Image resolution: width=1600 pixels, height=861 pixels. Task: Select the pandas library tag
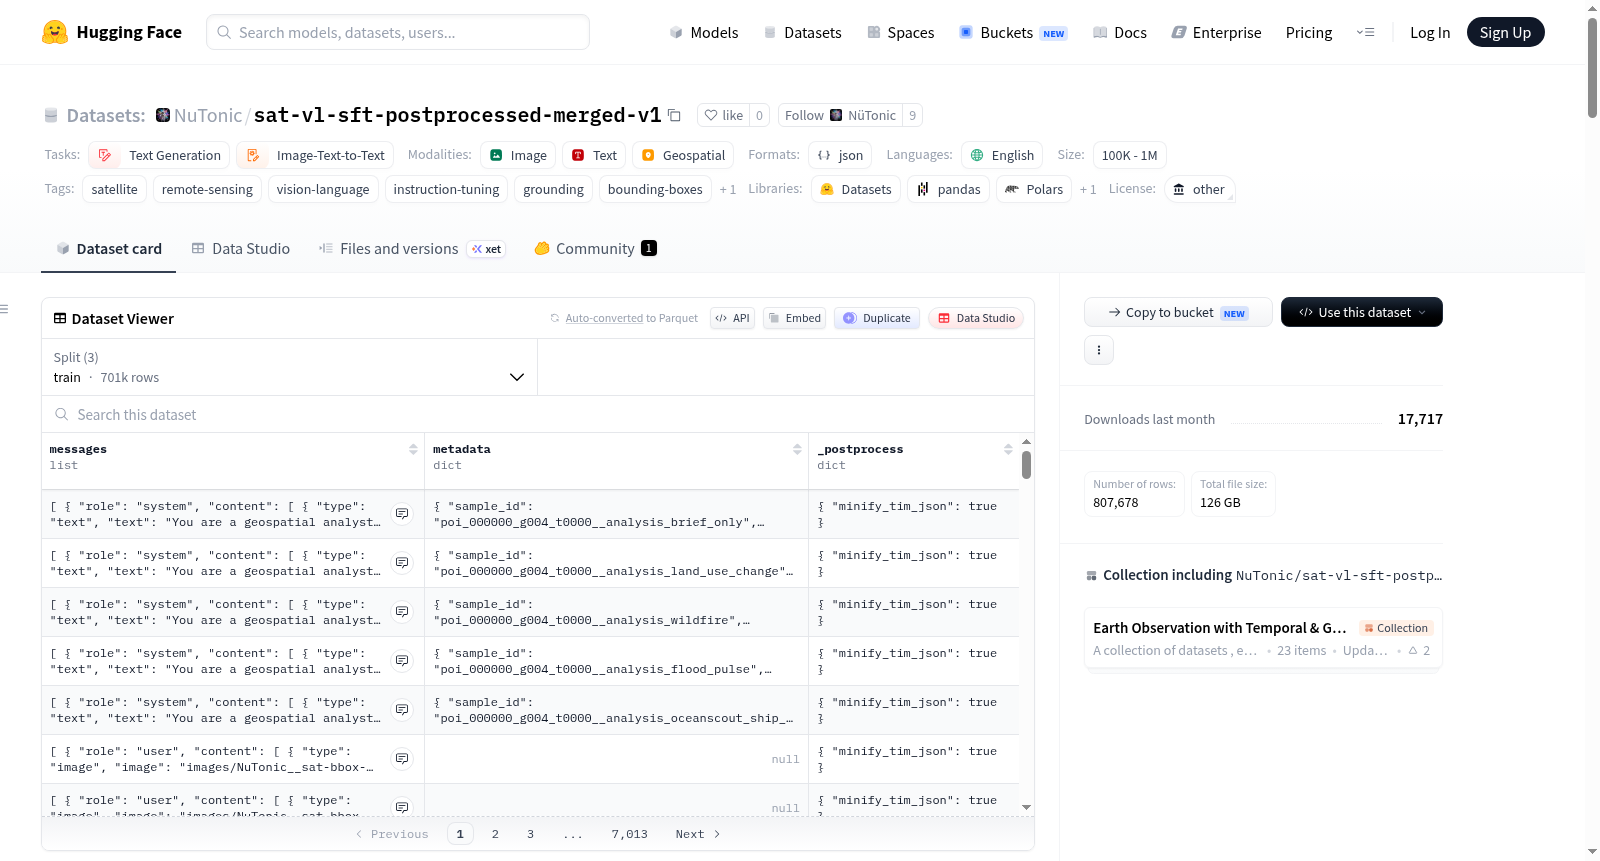949,189
